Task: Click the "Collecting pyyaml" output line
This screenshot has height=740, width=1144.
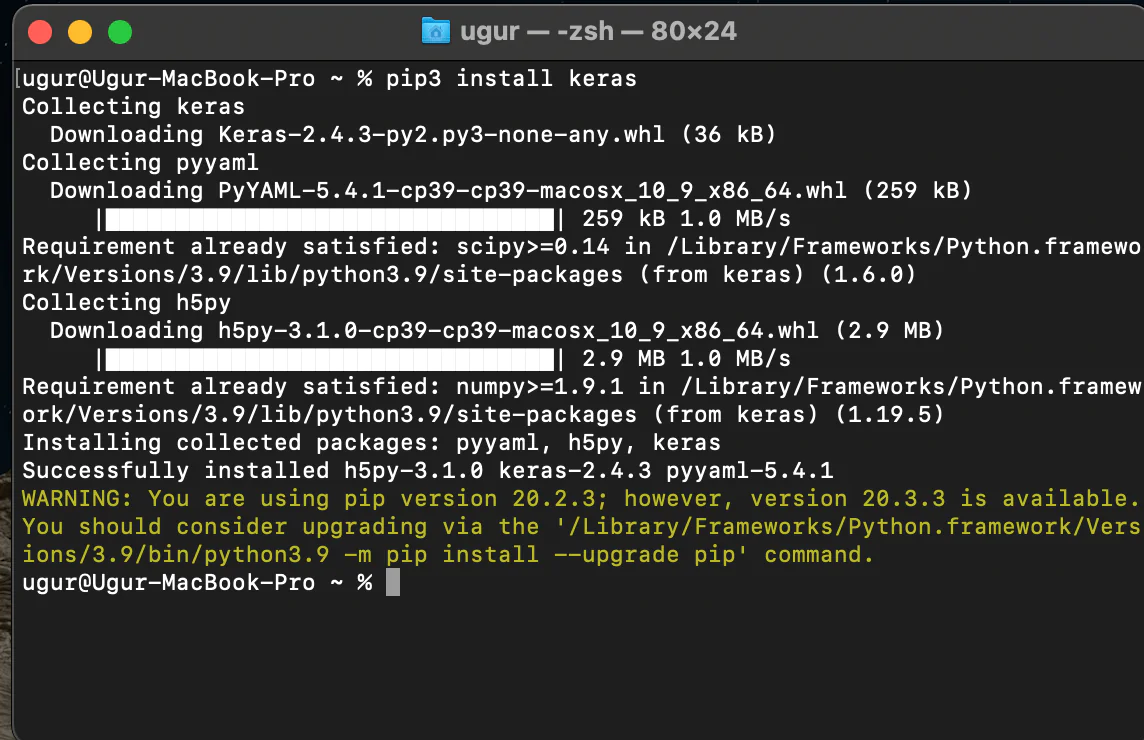Action: pyautogui.click(x=140, y=162)
